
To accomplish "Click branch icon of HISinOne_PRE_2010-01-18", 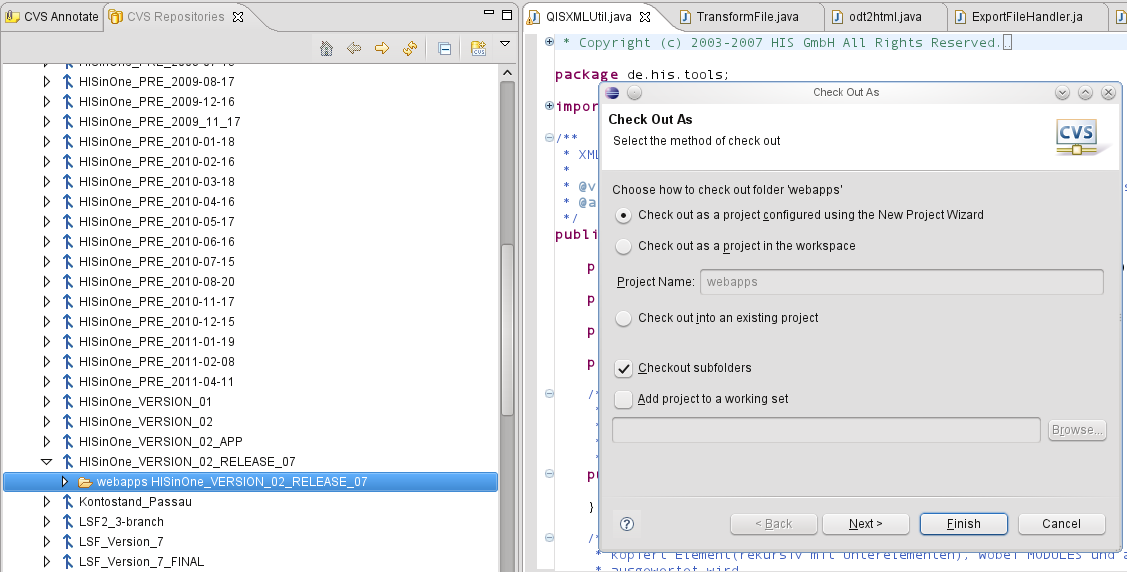I will tap(68, 142).
